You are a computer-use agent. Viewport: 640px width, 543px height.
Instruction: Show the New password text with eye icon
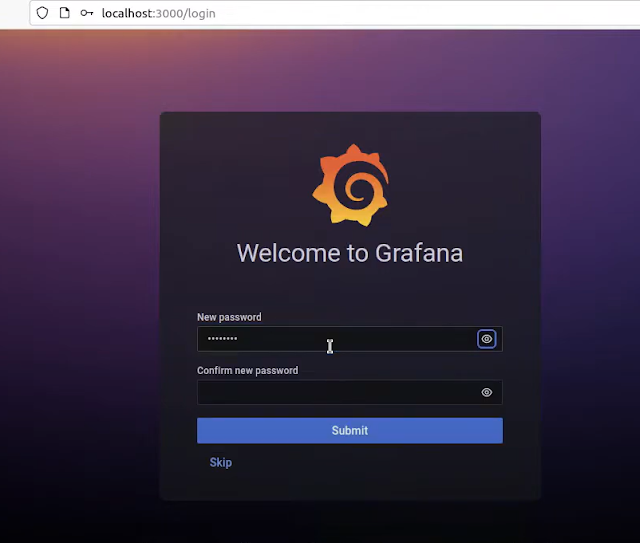pyautogui.click(x=487, y=339)
